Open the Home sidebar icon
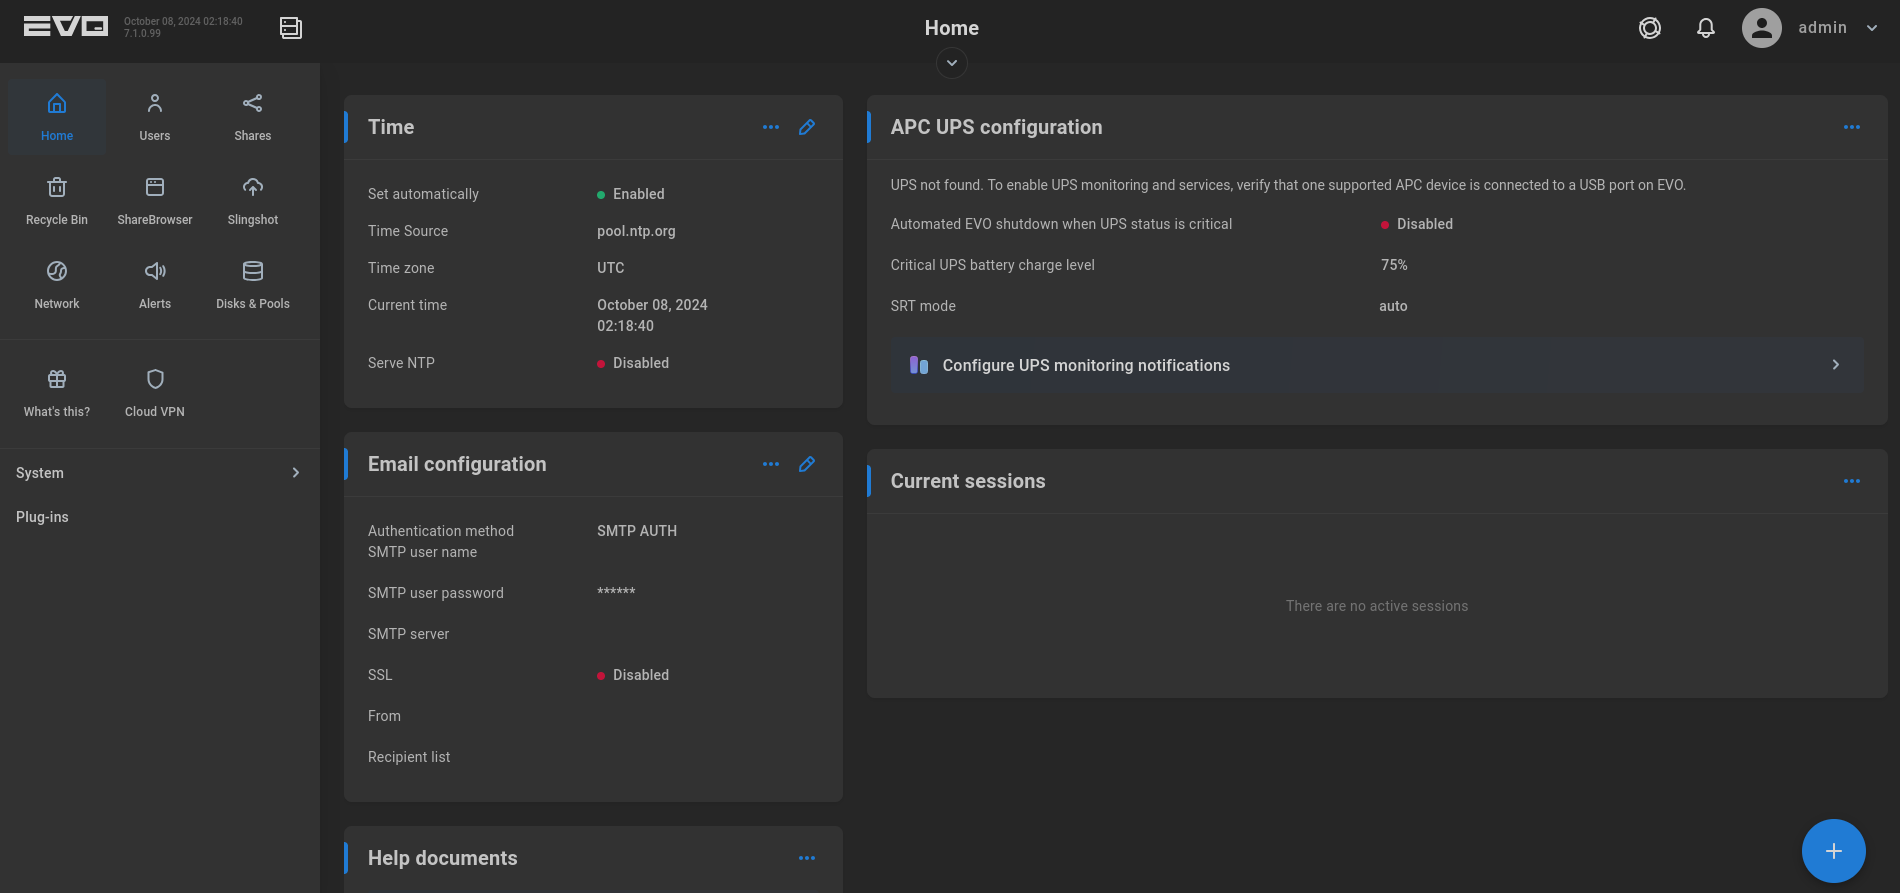The height and width of the screenshot is (893, 1900). pyautogui.click(x=57, y=117)
